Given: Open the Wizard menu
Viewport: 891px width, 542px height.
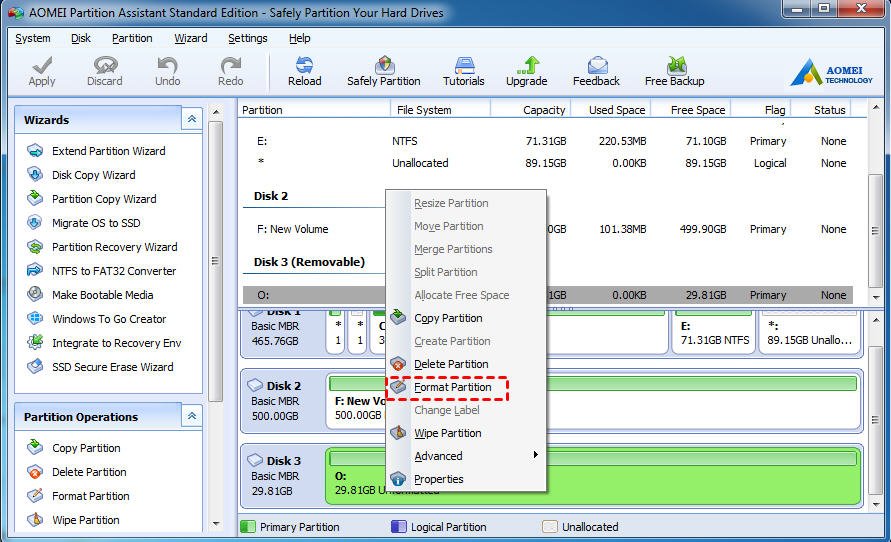Looking at the screenshot, I should point(190,38).
